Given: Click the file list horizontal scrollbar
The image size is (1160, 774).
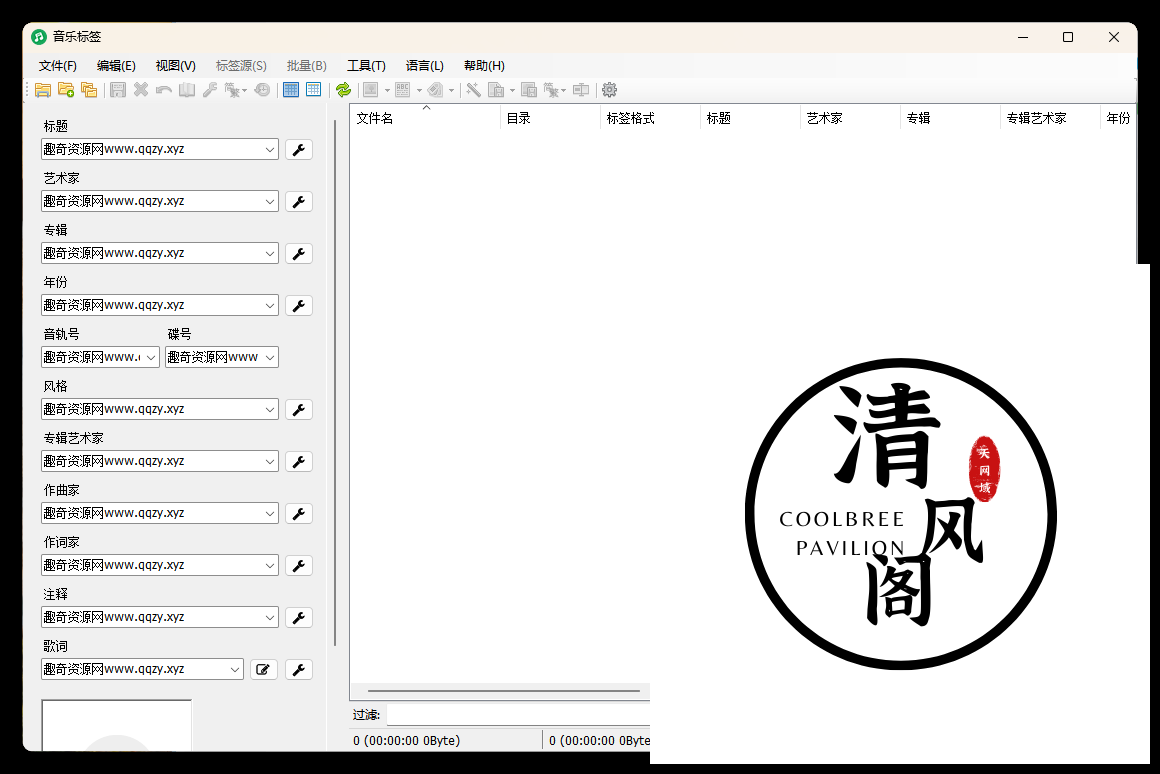Looking at the screenshot, I should (503, 691).
